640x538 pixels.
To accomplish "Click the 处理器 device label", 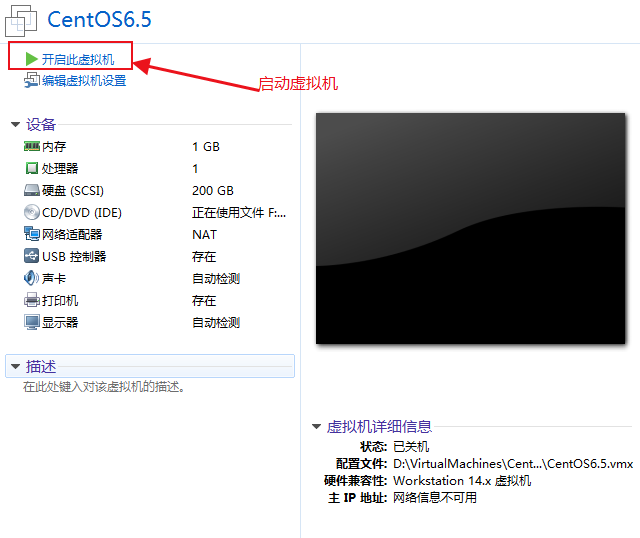I will (x=60, y=168).
